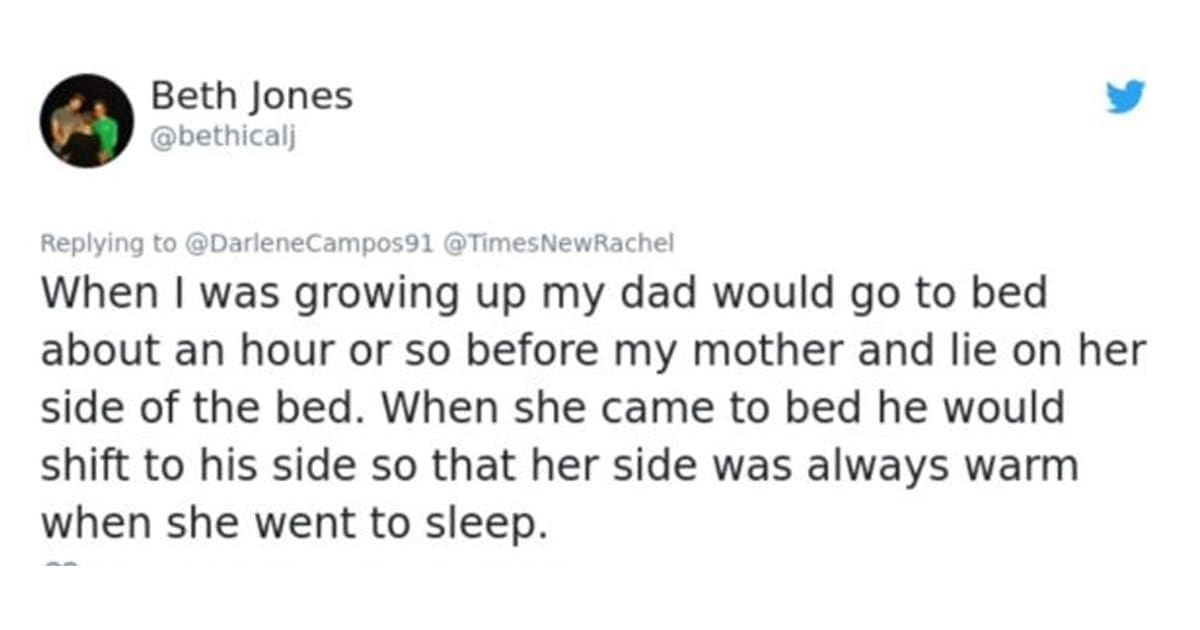Click the blue Twitter bird logo

(x=1125, y=98)
